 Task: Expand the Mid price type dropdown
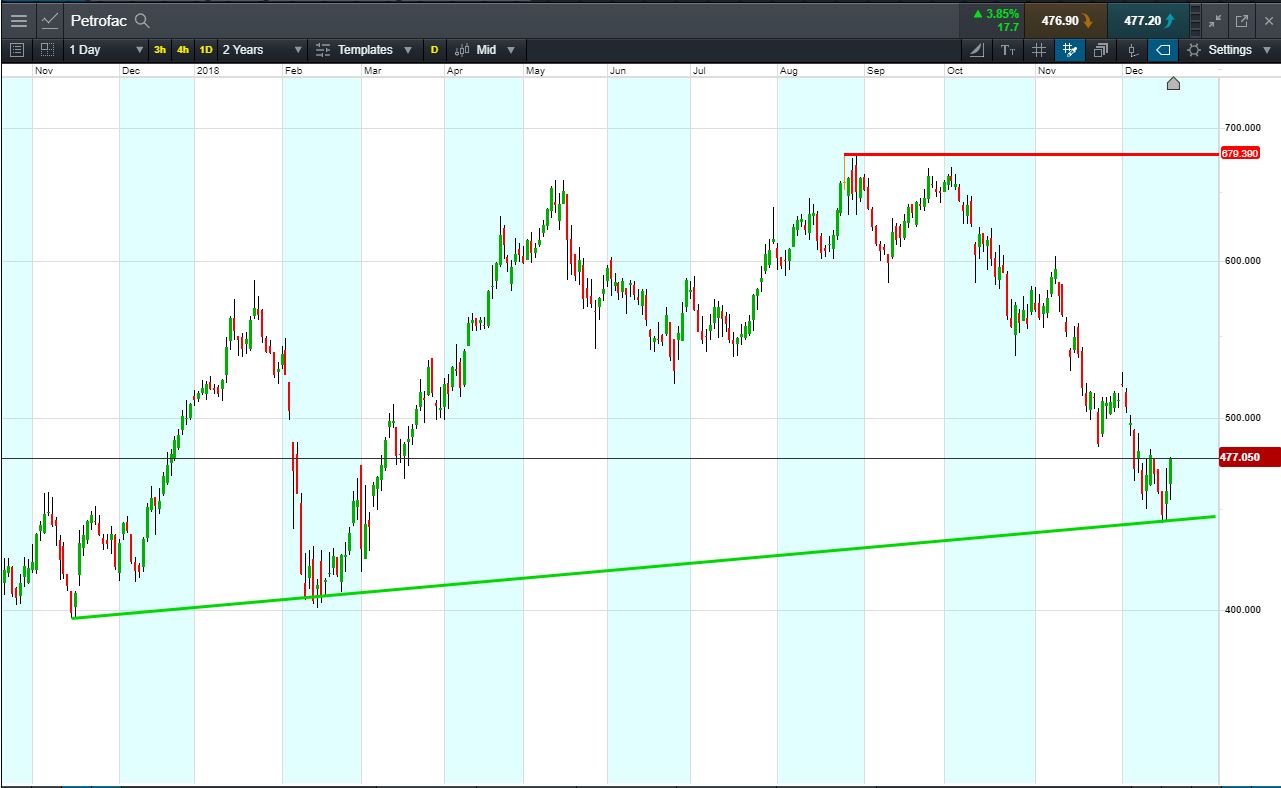[485, 50]
